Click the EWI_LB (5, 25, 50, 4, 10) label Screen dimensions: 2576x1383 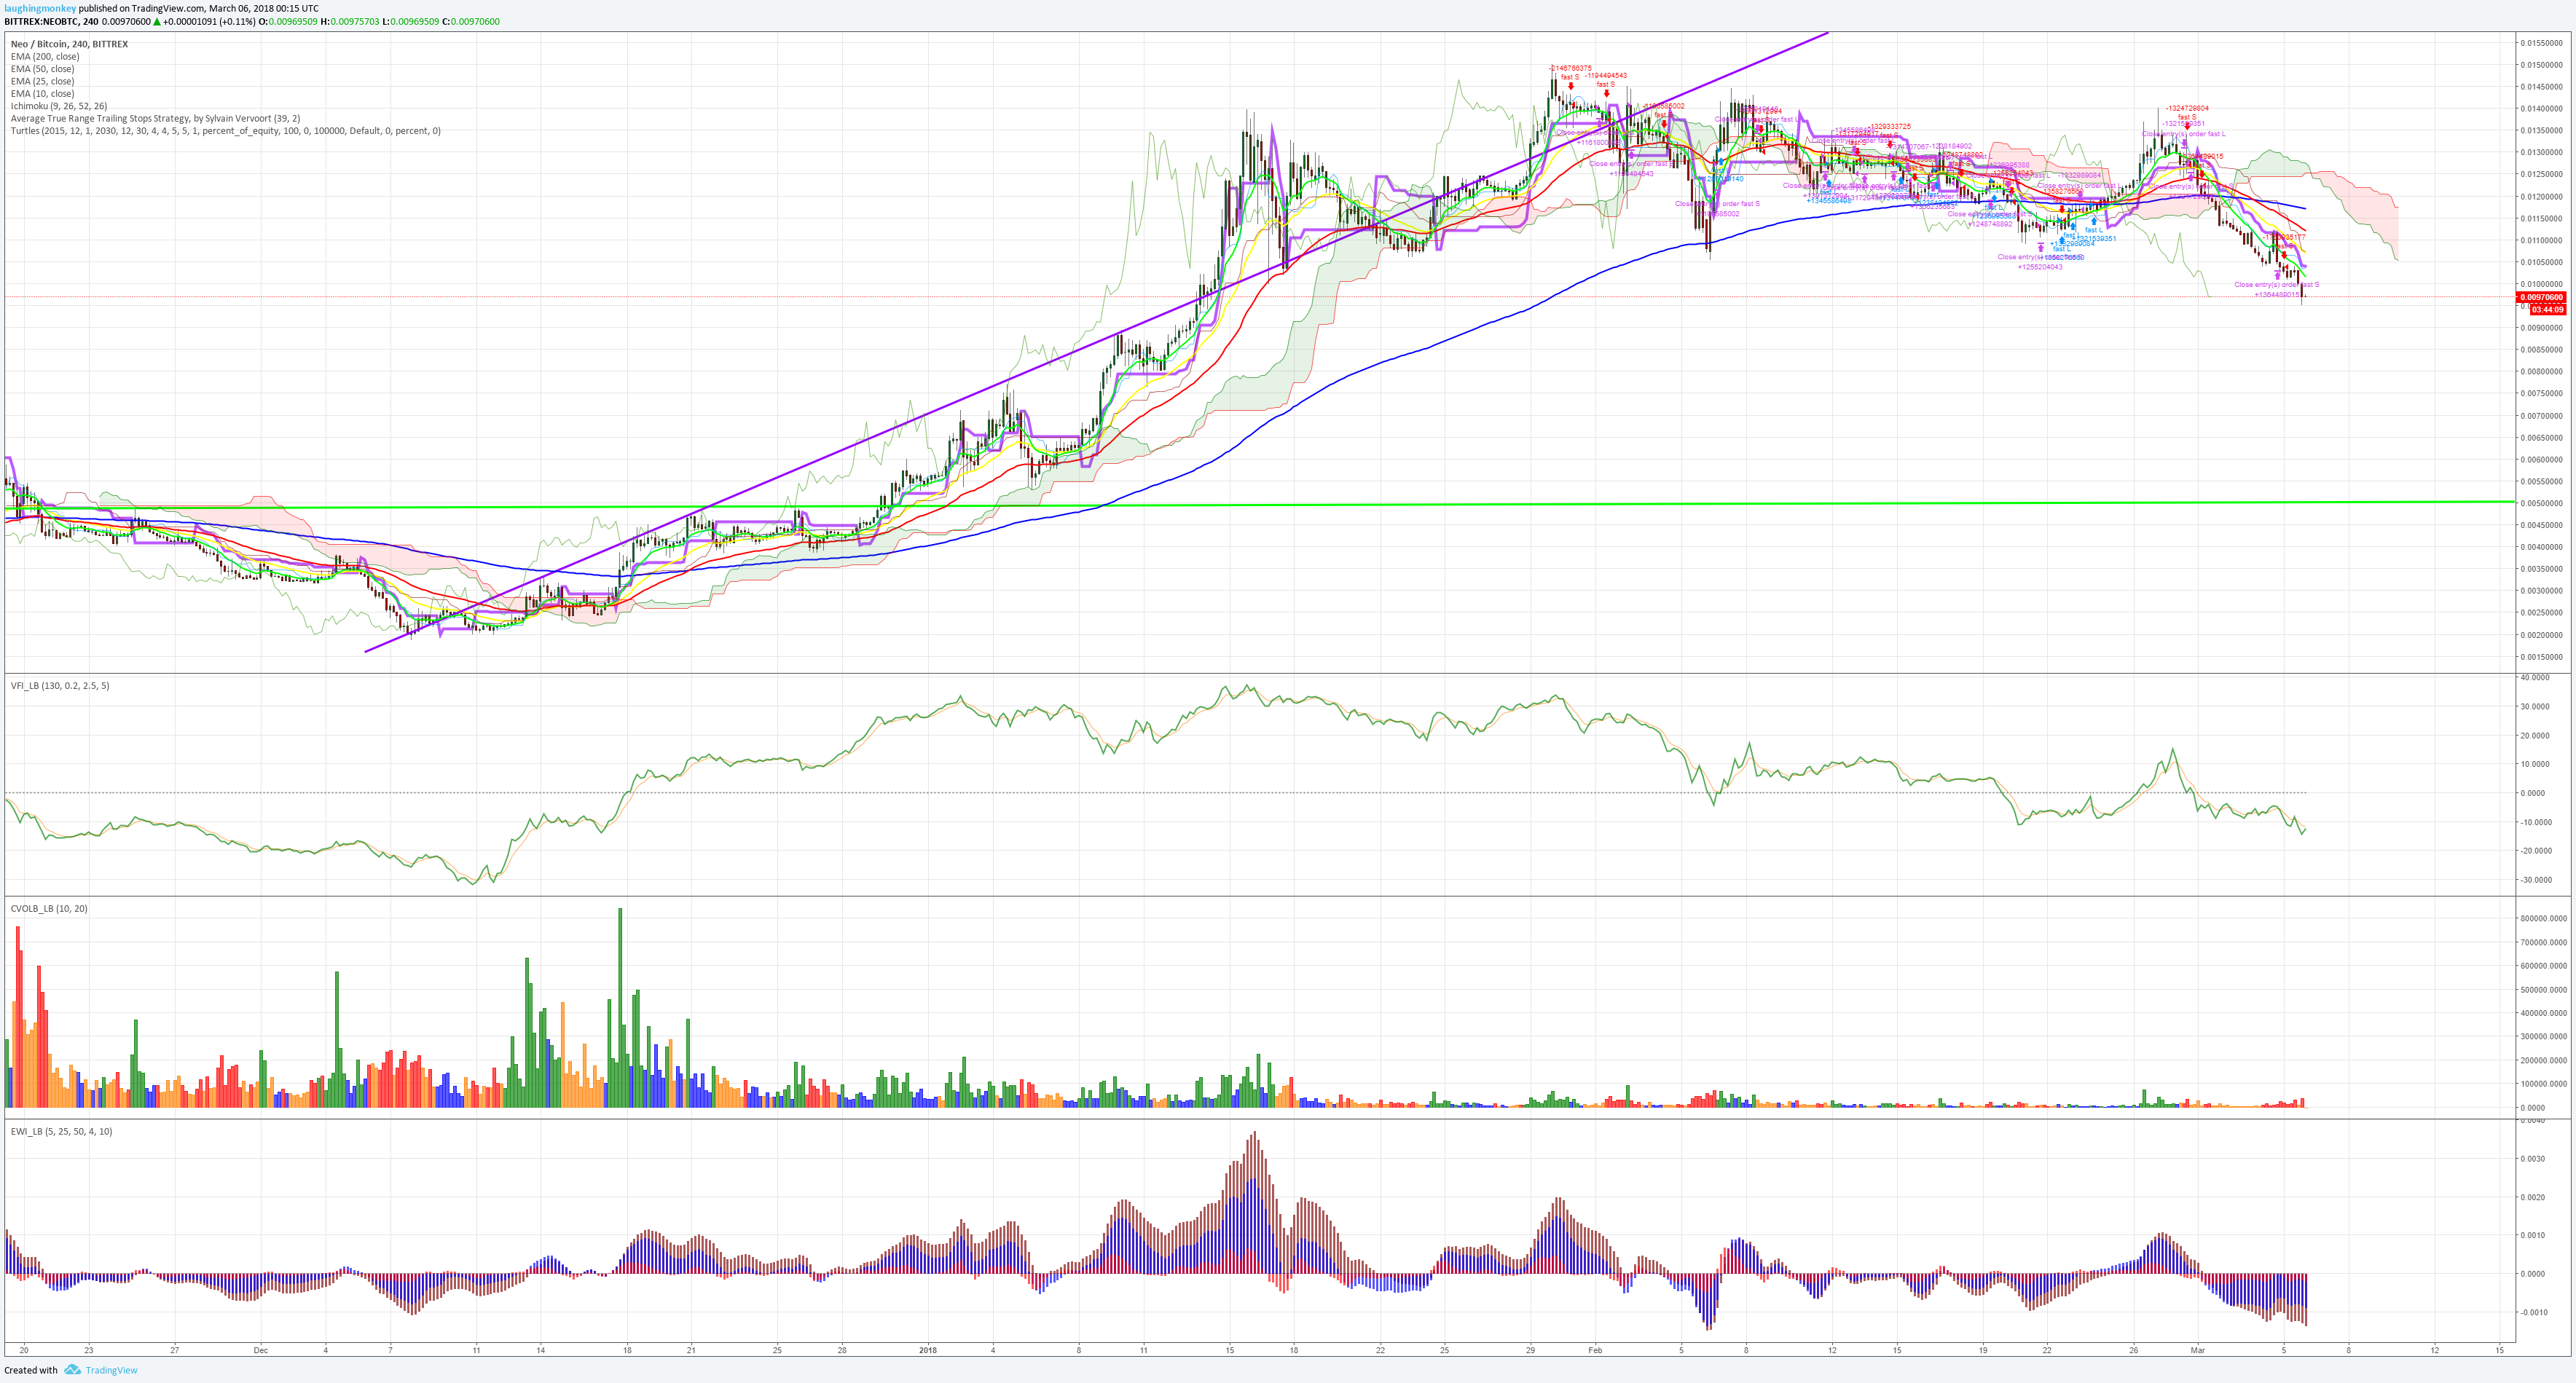(61, 1132)
